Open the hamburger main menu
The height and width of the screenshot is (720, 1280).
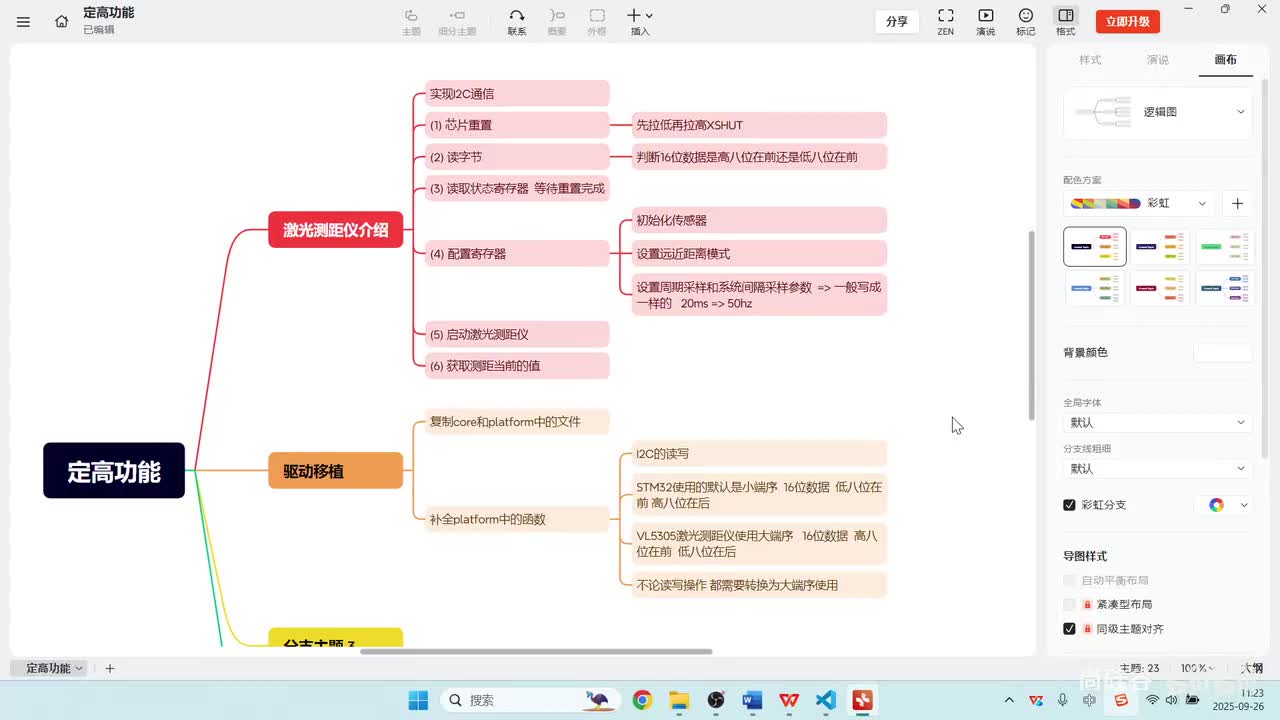point(23,21)
